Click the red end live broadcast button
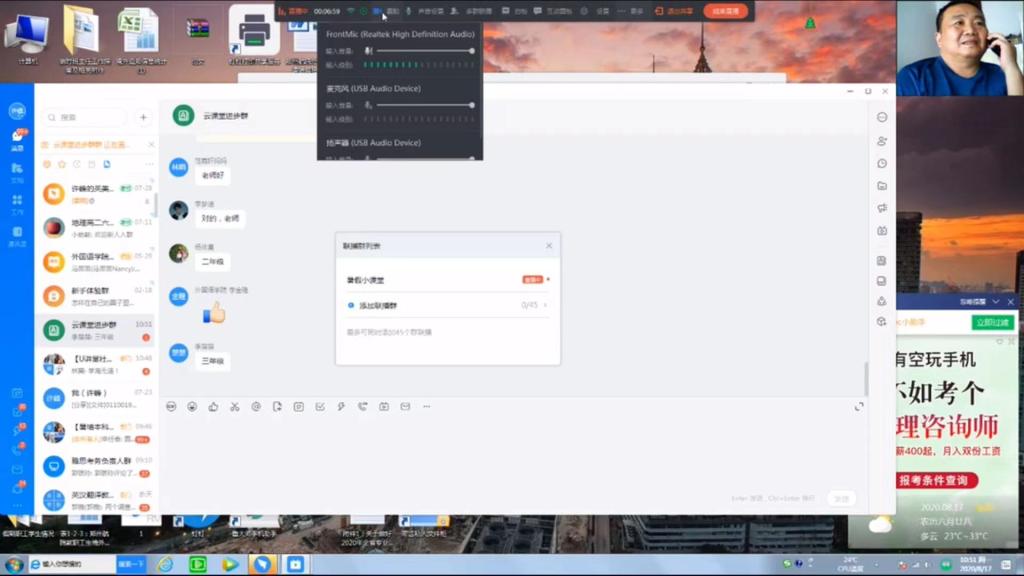Image resolution: width=1024 pixels, height=576 pixels. coord(726,11)
